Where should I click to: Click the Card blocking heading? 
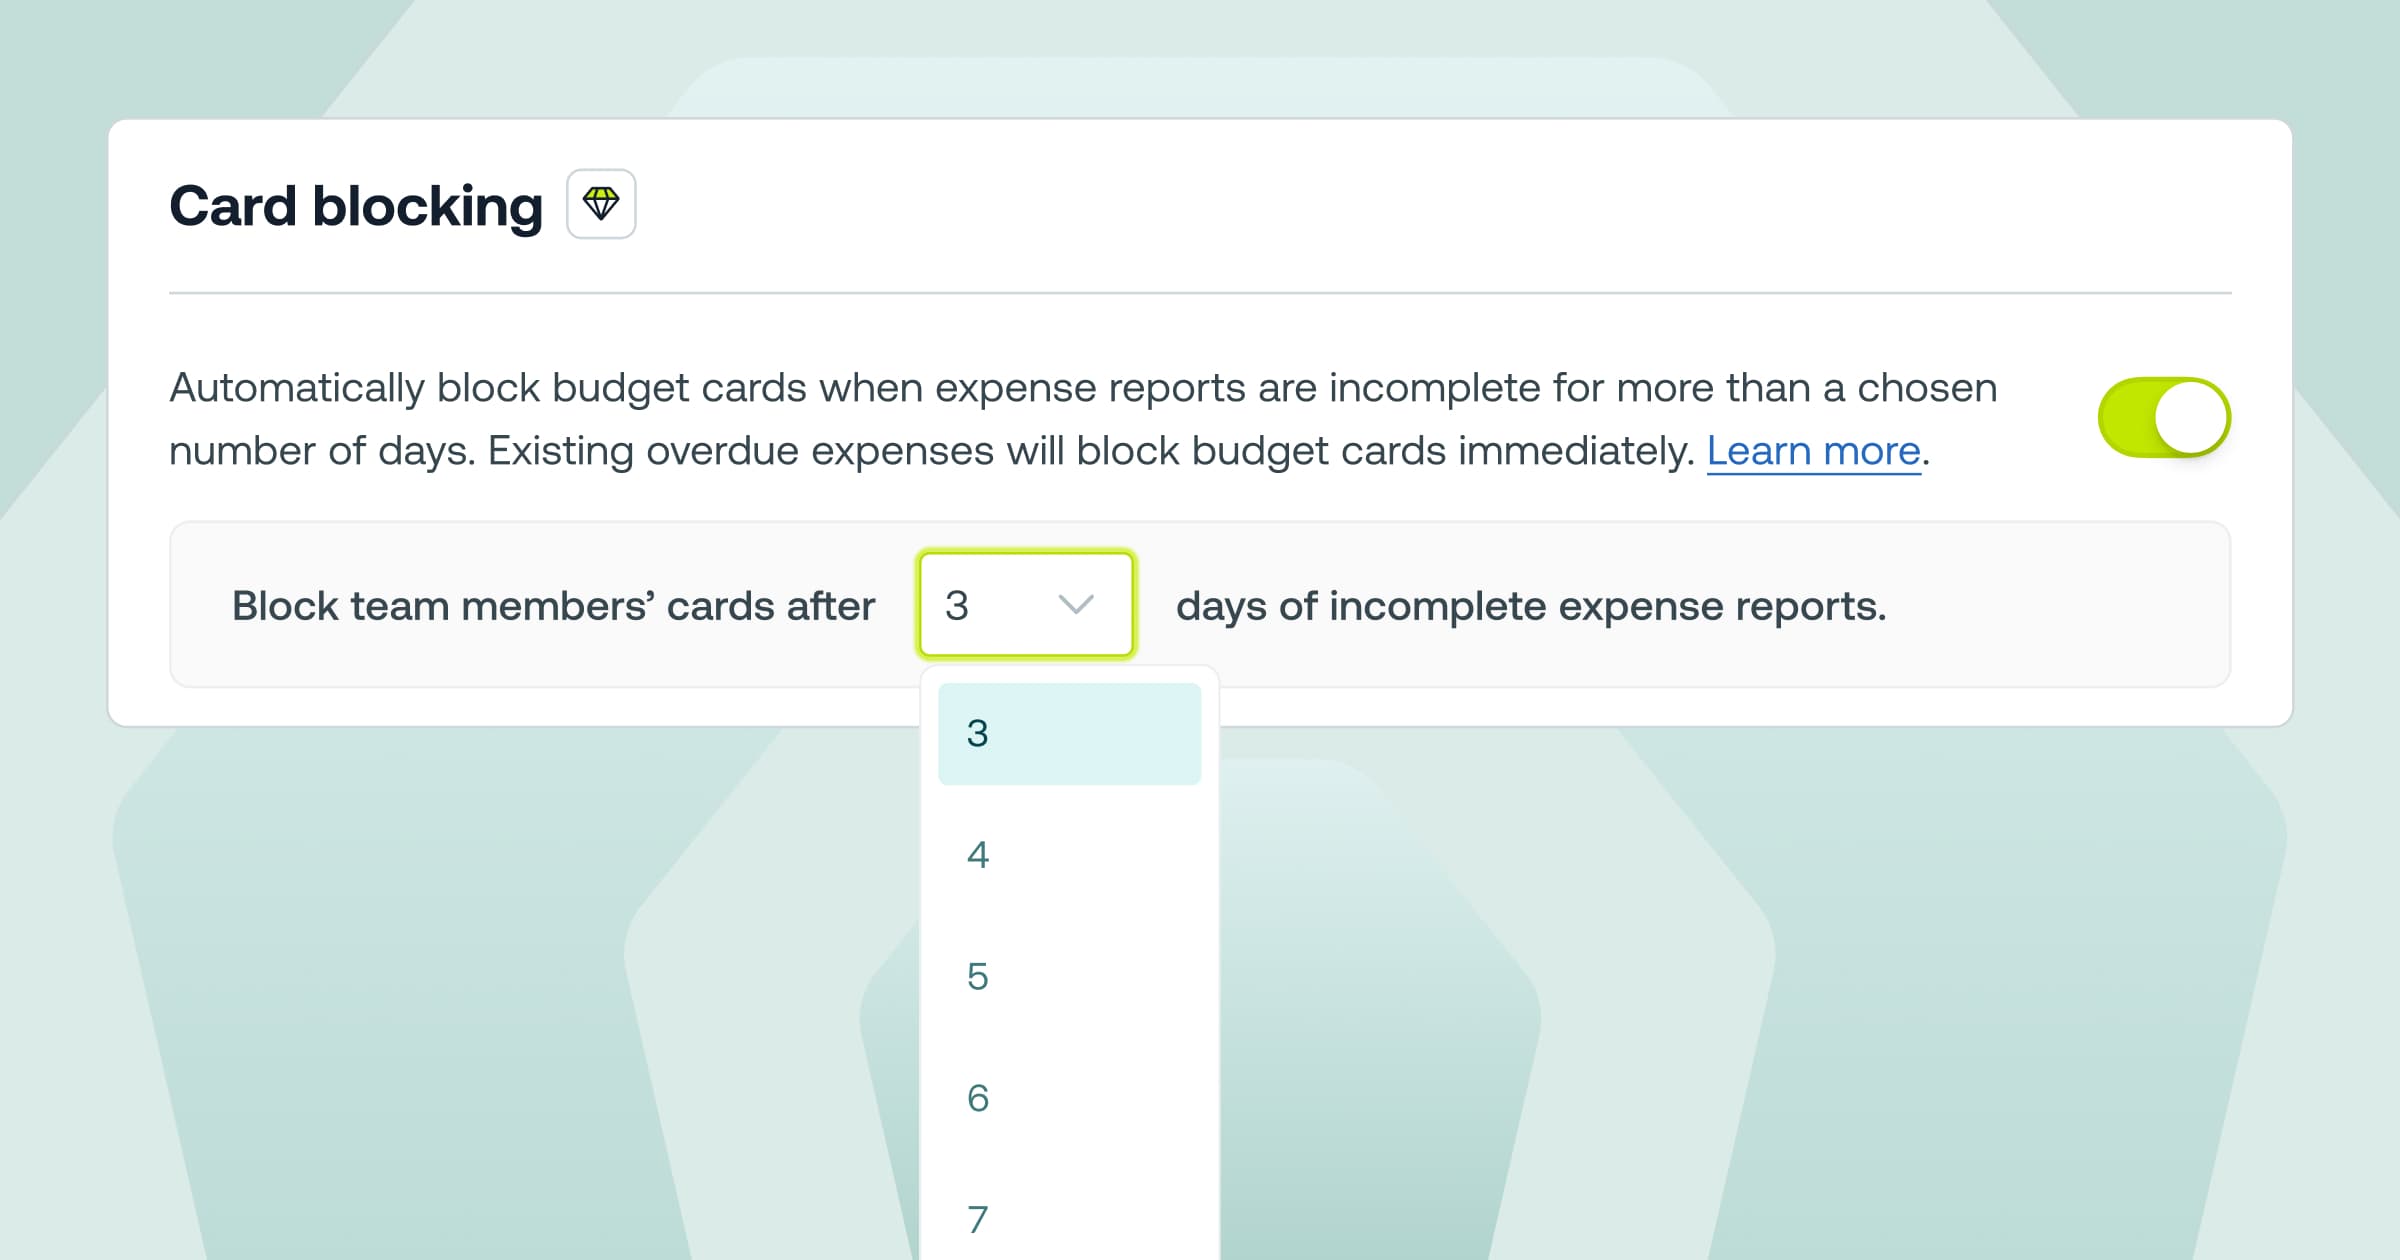(x=356, y=206)
